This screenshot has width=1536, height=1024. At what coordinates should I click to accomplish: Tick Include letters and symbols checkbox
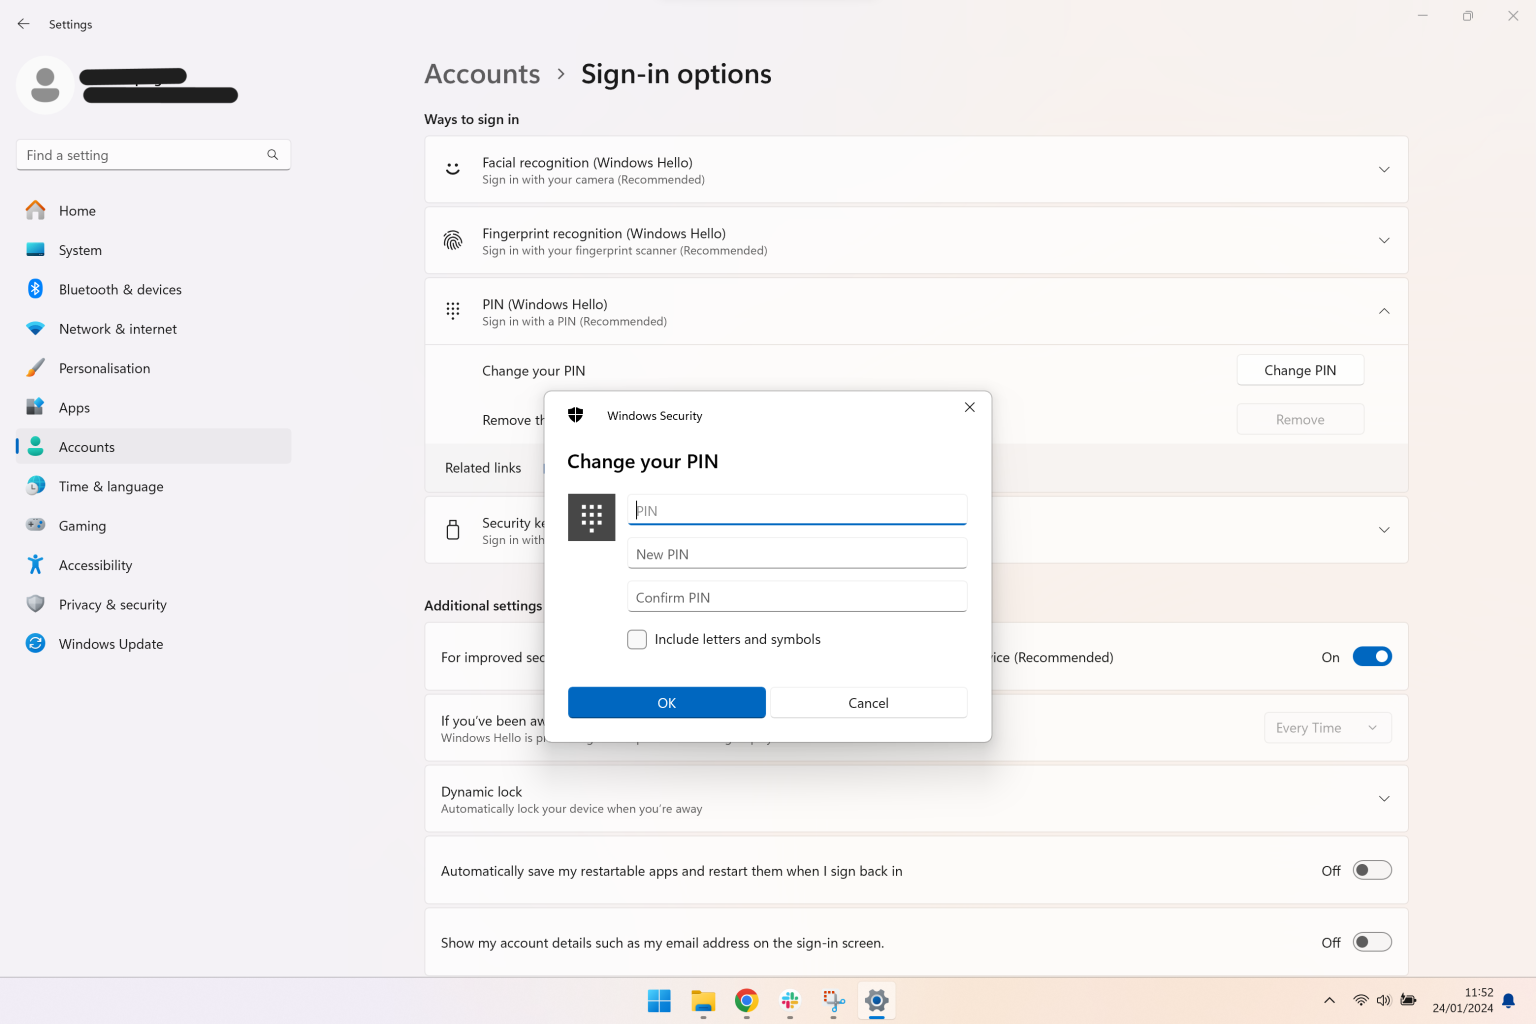pos(637,639)
